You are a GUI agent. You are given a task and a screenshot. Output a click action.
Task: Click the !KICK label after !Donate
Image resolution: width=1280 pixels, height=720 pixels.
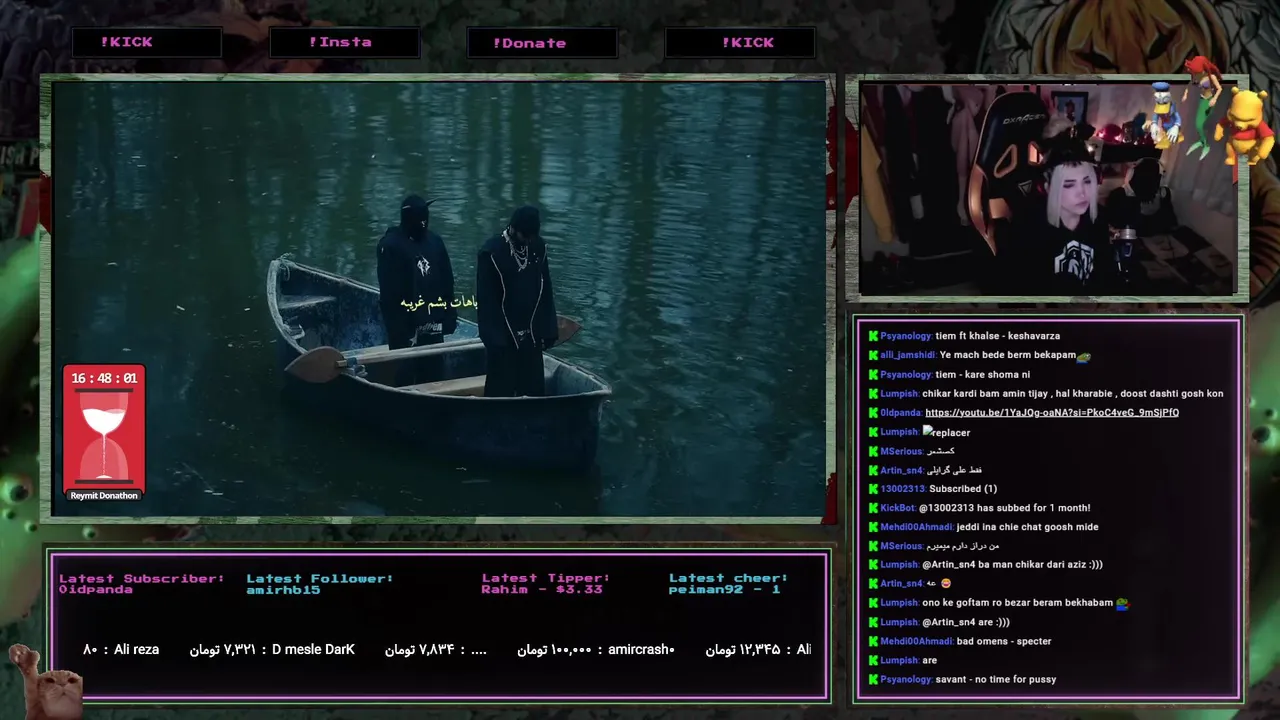click(748, 42)
